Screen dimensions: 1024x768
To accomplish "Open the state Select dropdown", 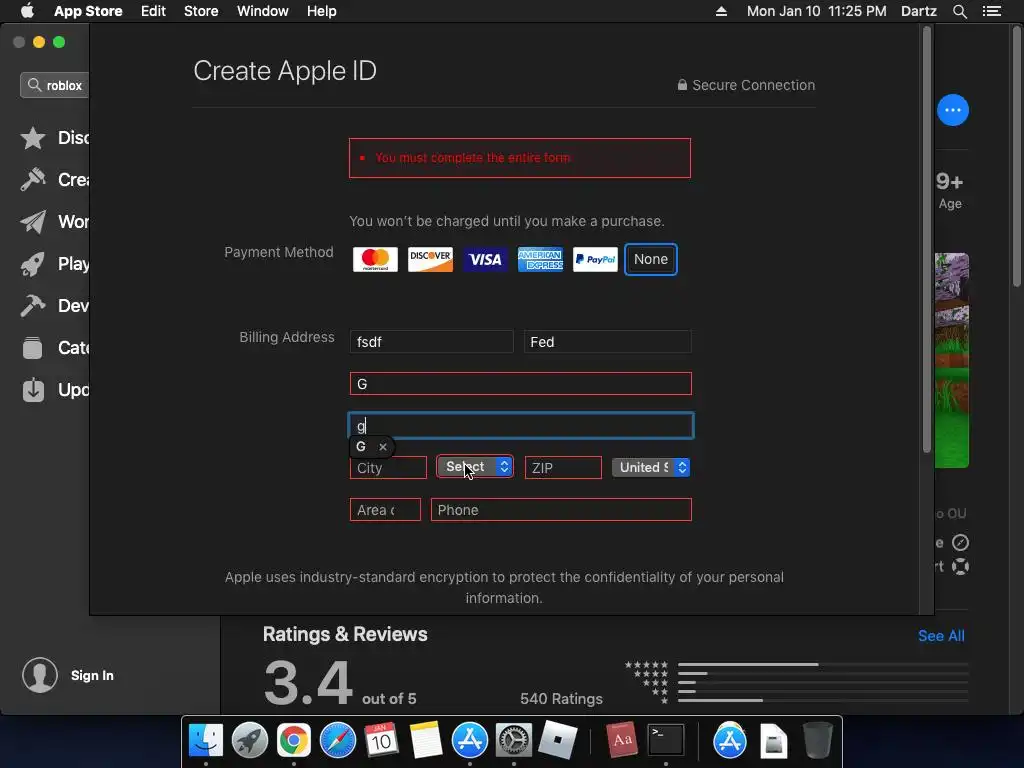I will pos(475,467).
